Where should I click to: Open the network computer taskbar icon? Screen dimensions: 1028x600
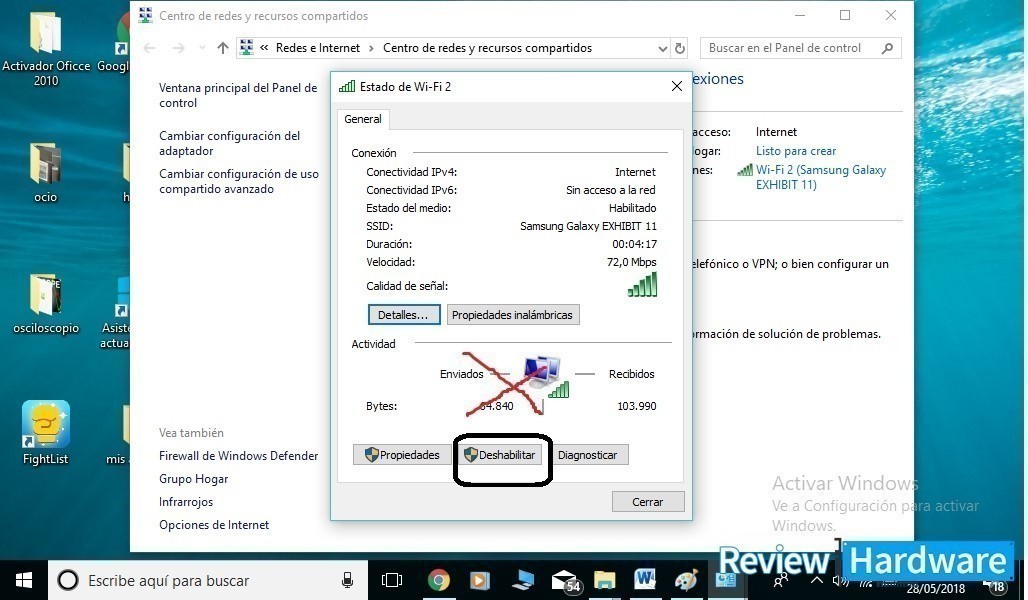pyautogui.click(x=523, y=580)
